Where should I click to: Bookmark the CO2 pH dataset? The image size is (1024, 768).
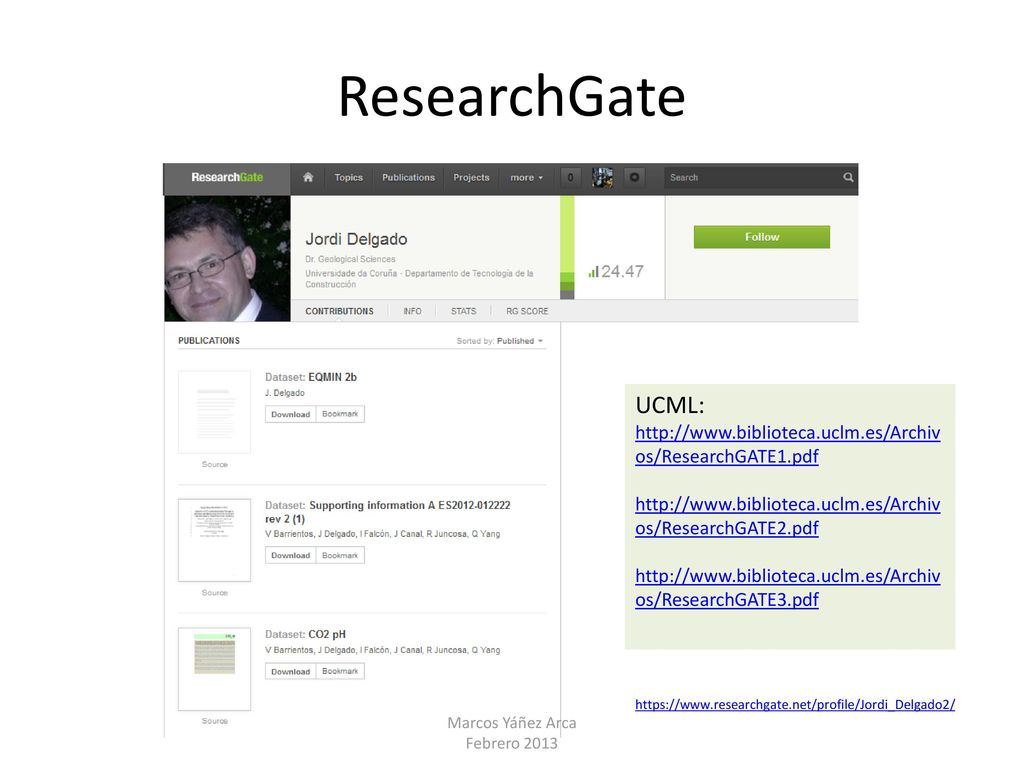(340, 671)
